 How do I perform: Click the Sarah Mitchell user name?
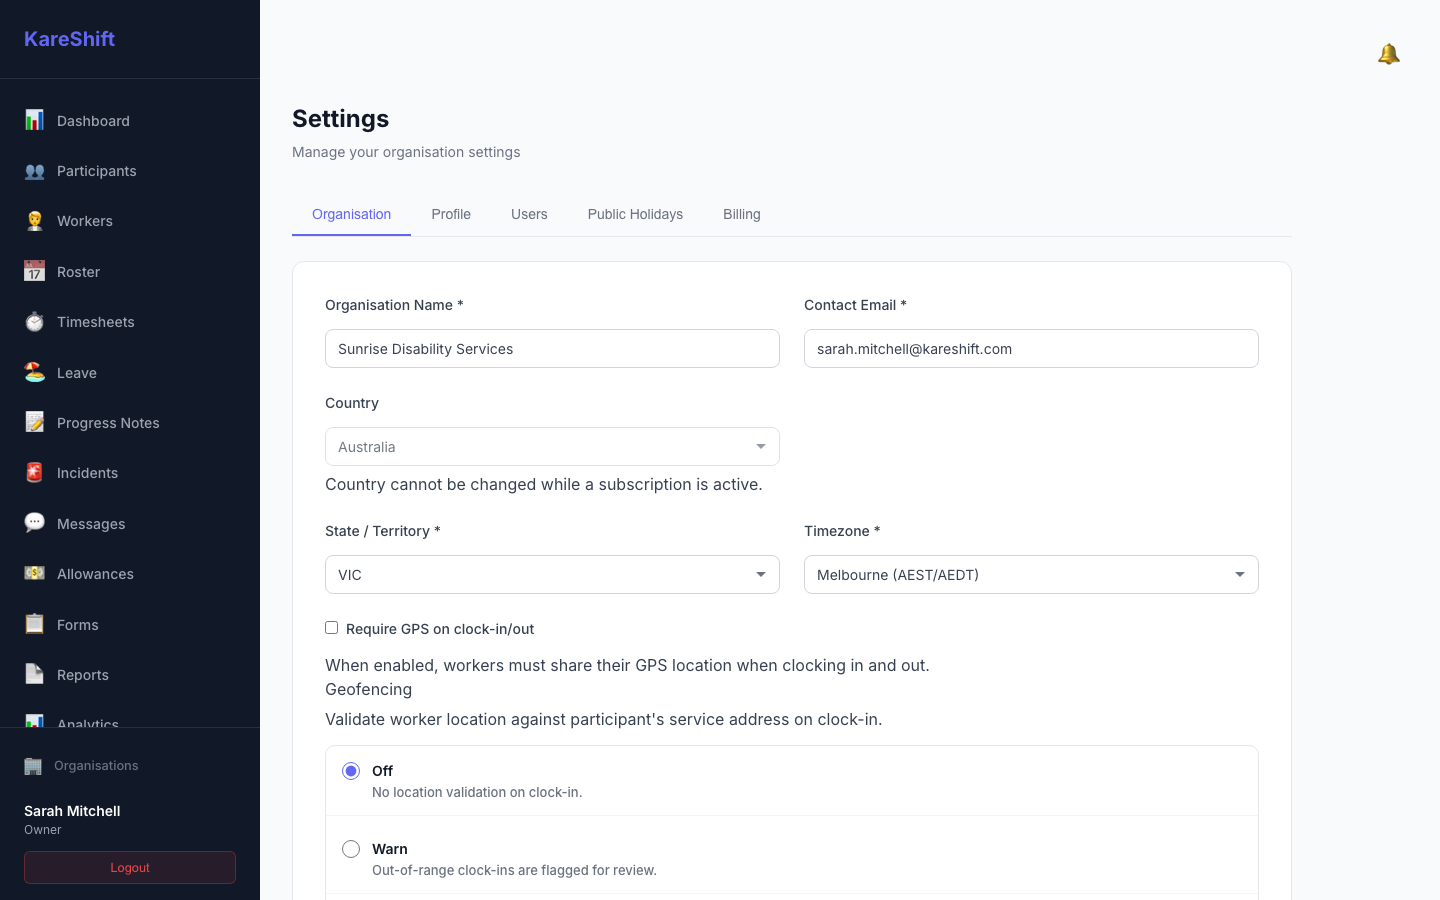point(72,811)
